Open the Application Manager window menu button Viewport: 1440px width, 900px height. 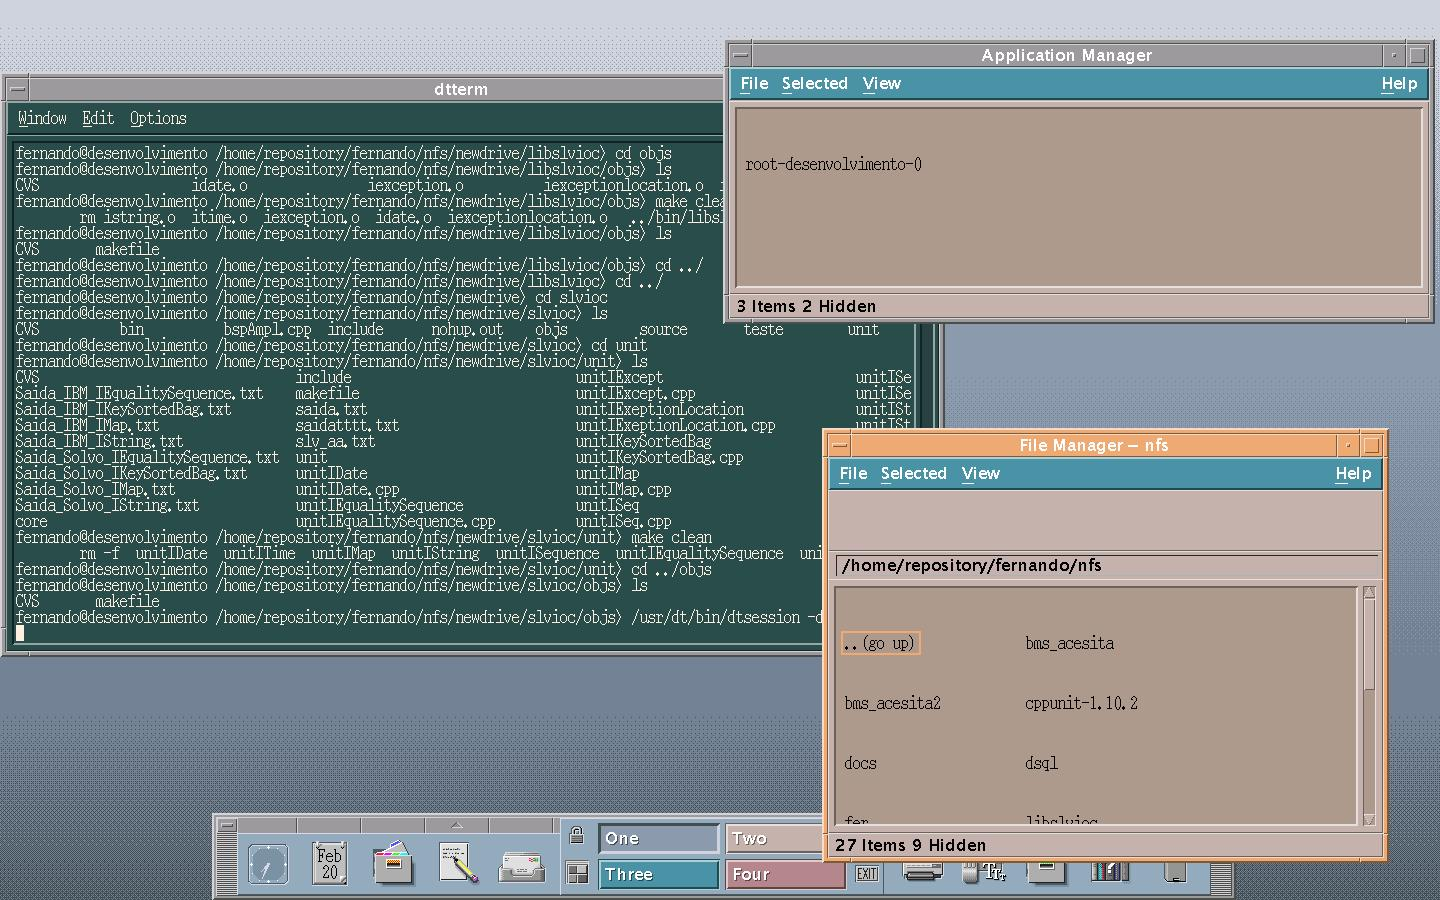pos(740,56)
